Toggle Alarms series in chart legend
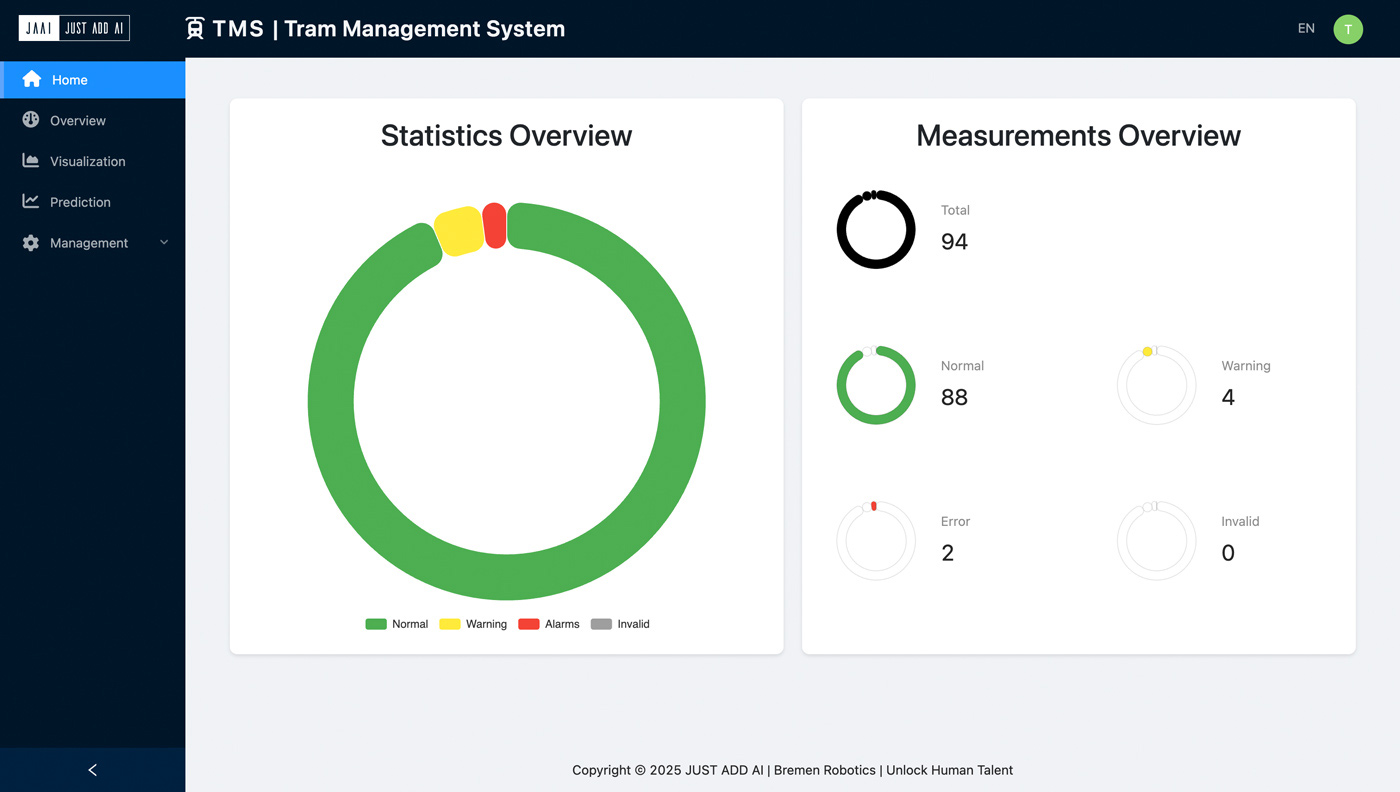The height and width of the screenshot is (792, 1400). (x=549, y=624)
